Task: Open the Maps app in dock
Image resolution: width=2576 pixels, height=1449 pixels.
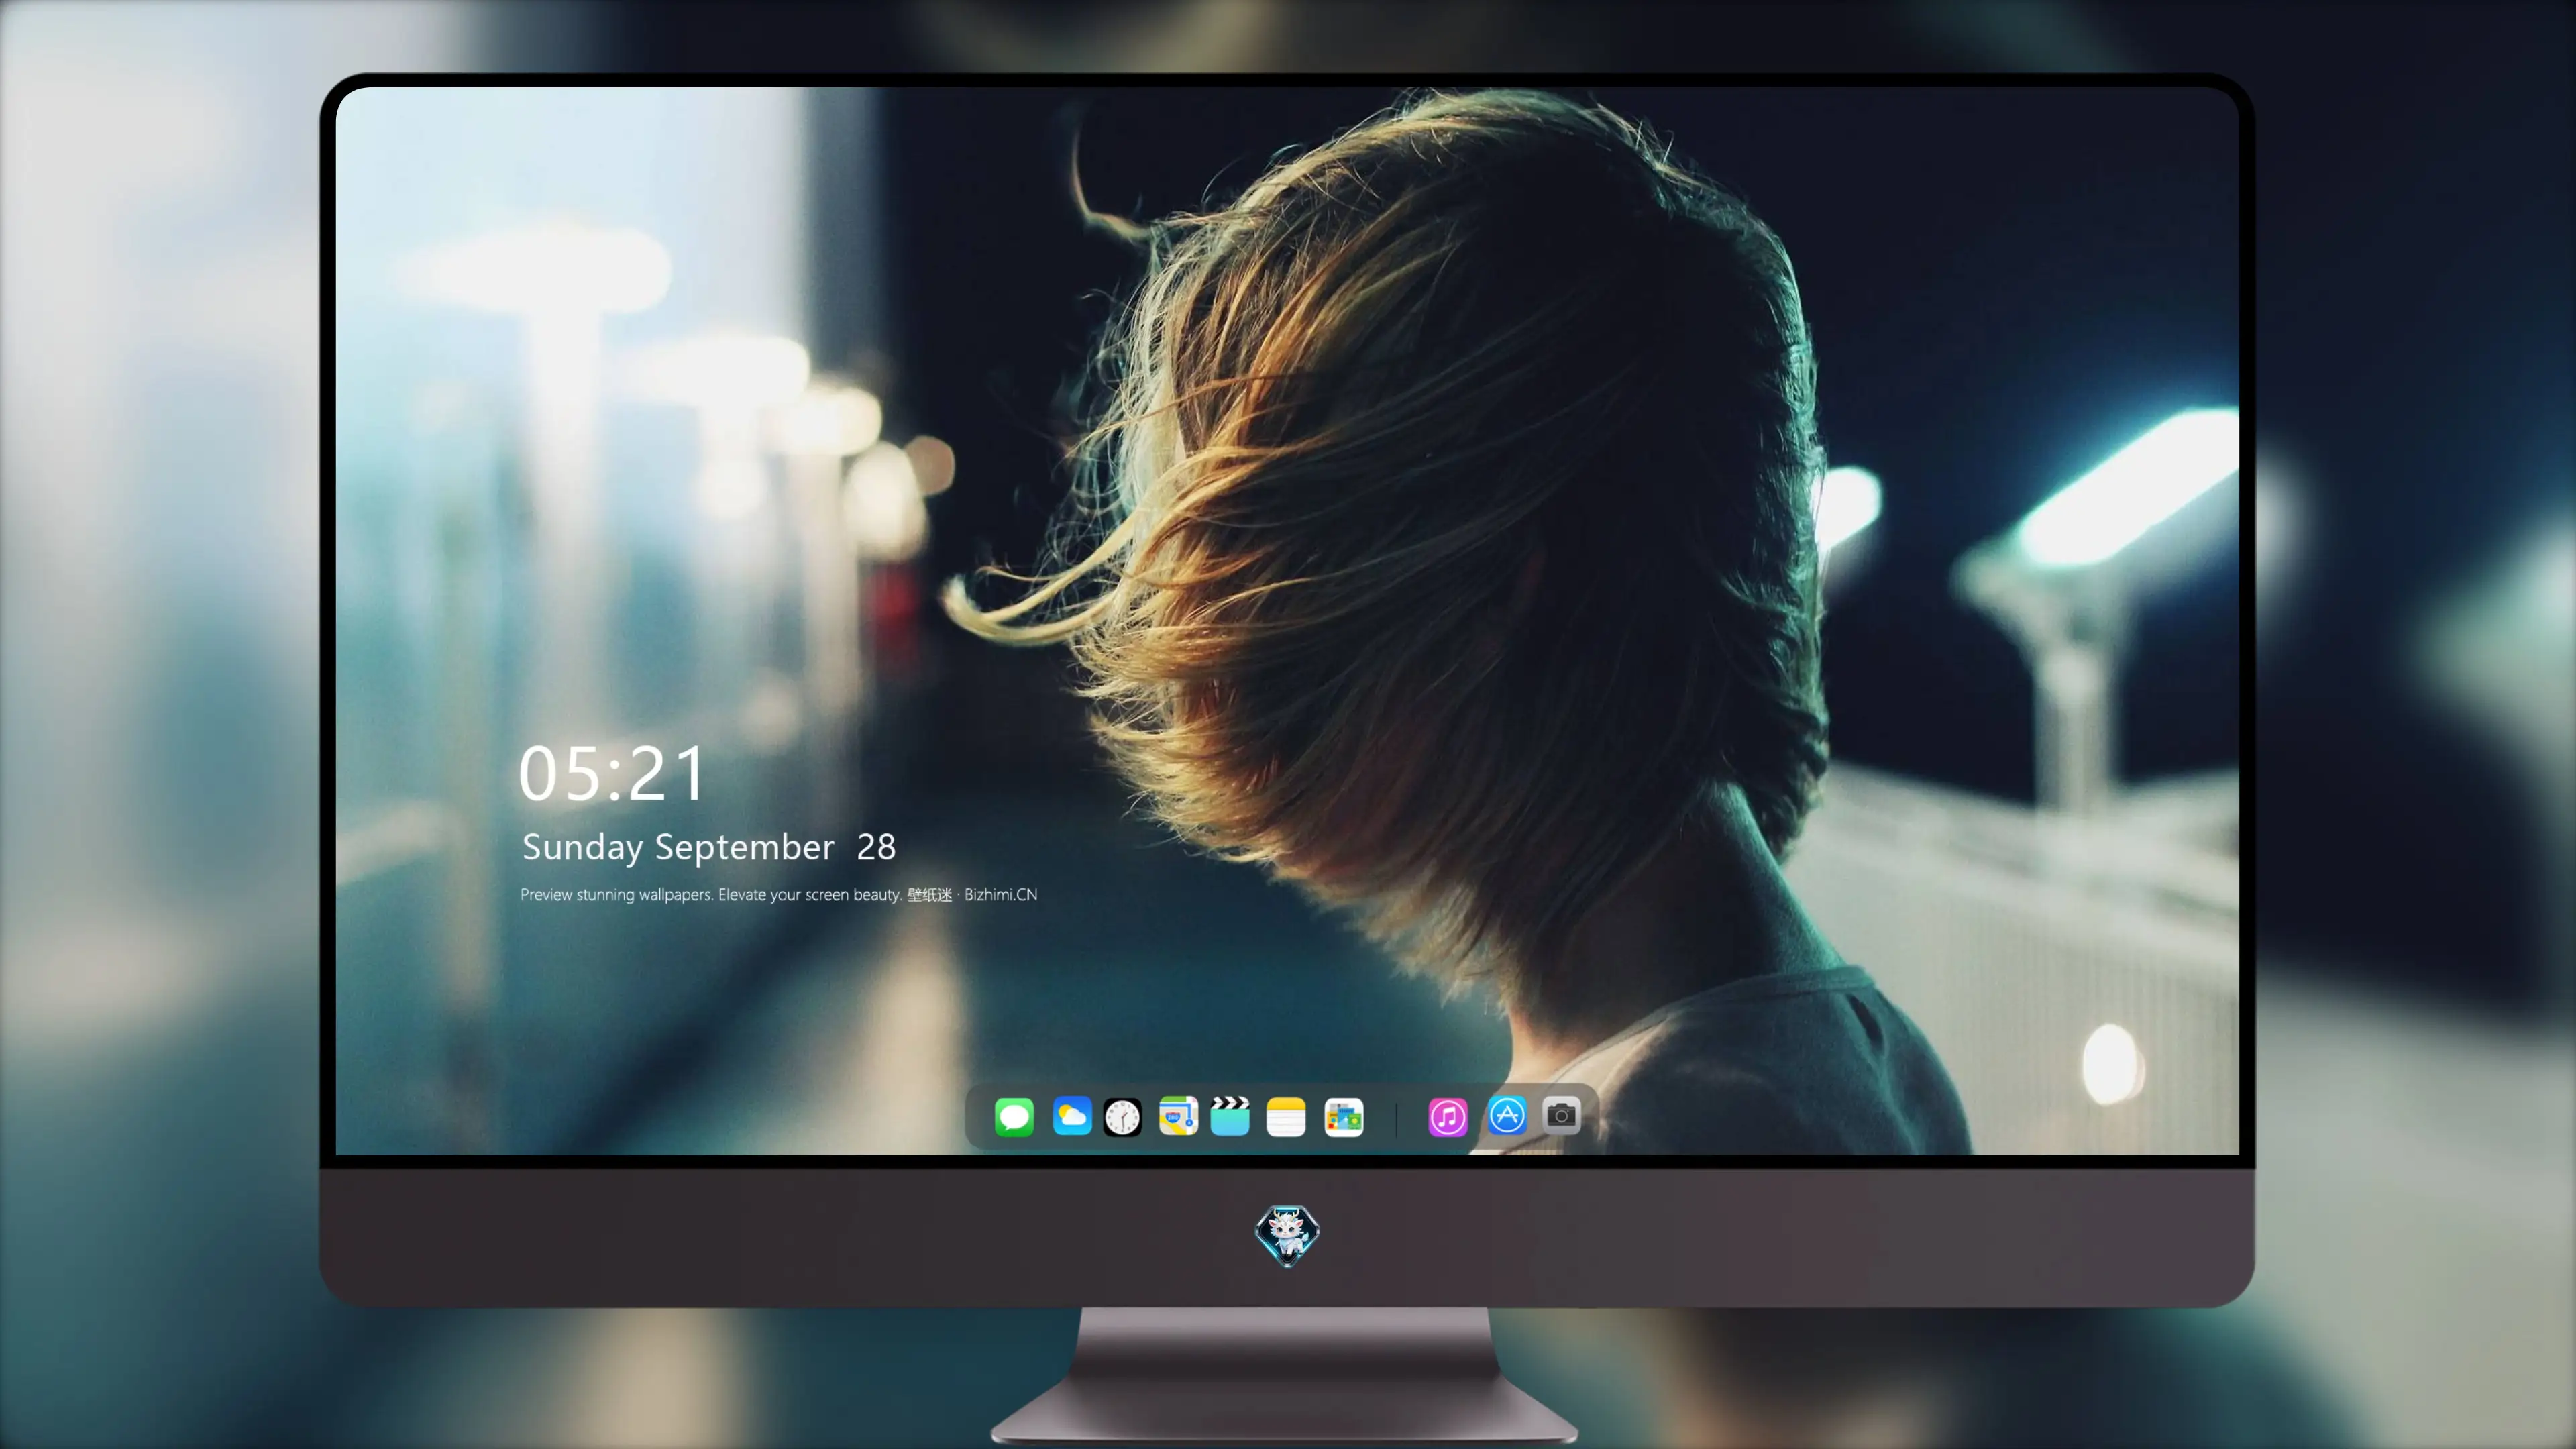Action: 1178,1116
